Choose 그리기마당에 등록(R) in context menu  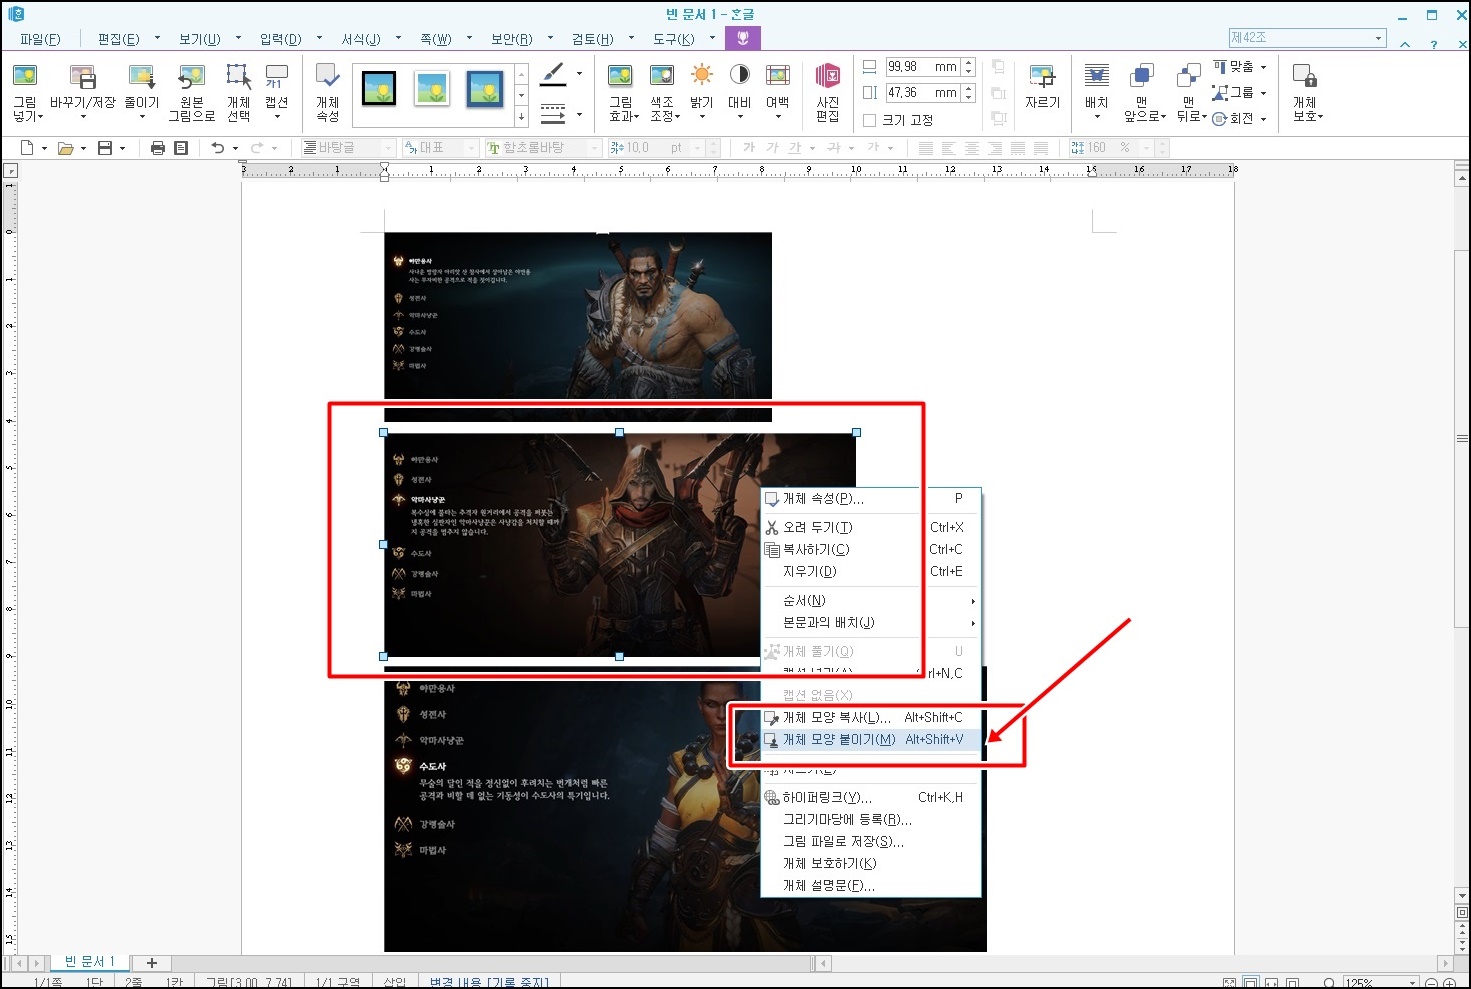point(870,820)
